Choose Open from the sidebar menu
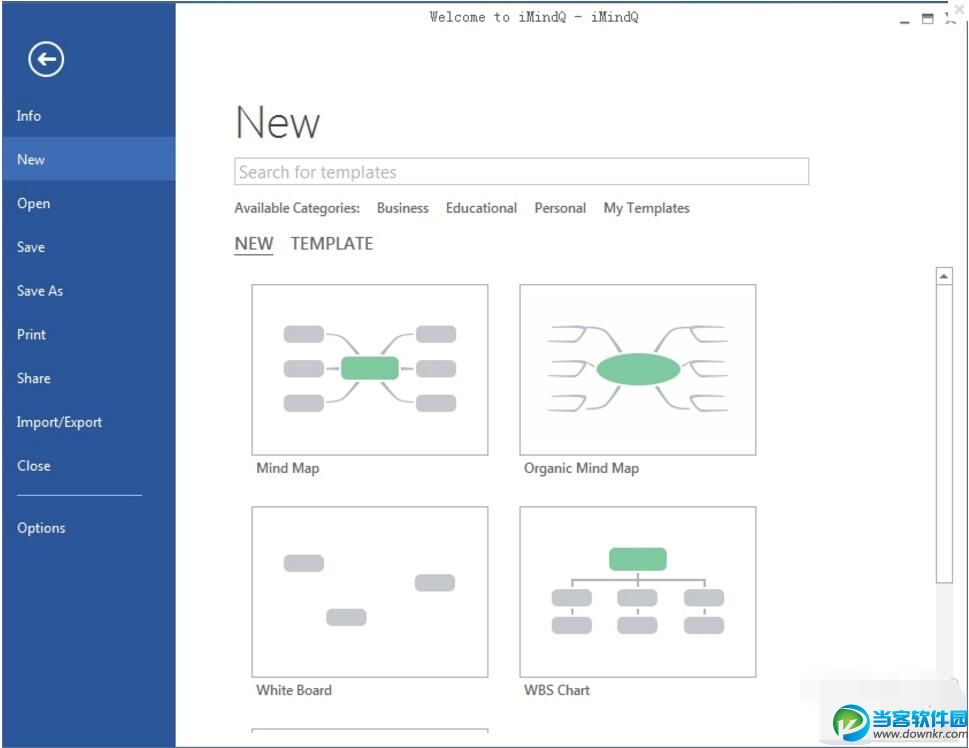The image size is (969, 748). pyautogui.click(x=33, y=203)
